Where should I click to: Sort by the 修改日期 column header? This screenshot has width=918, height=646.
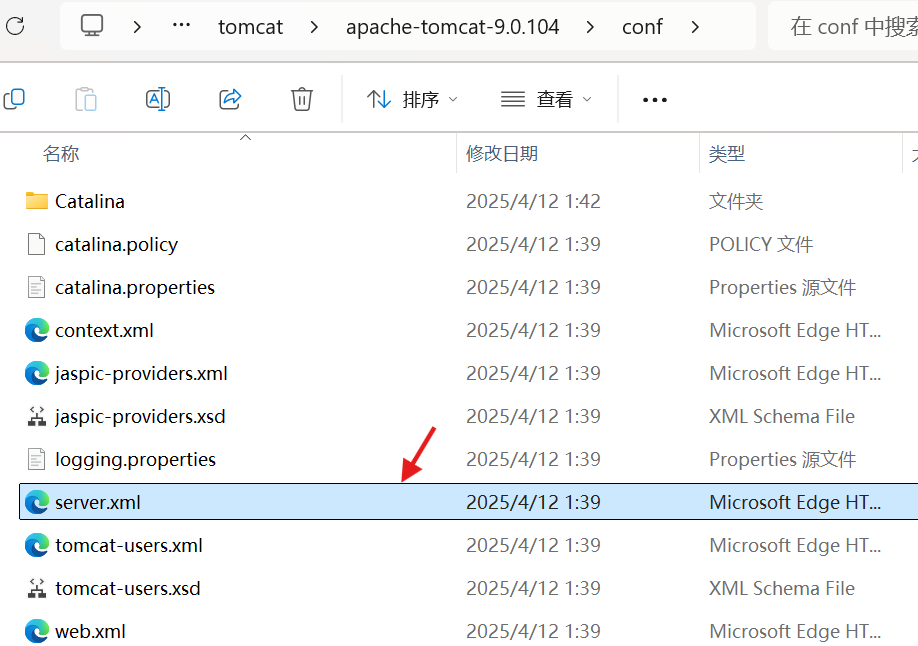click(502, 154)
